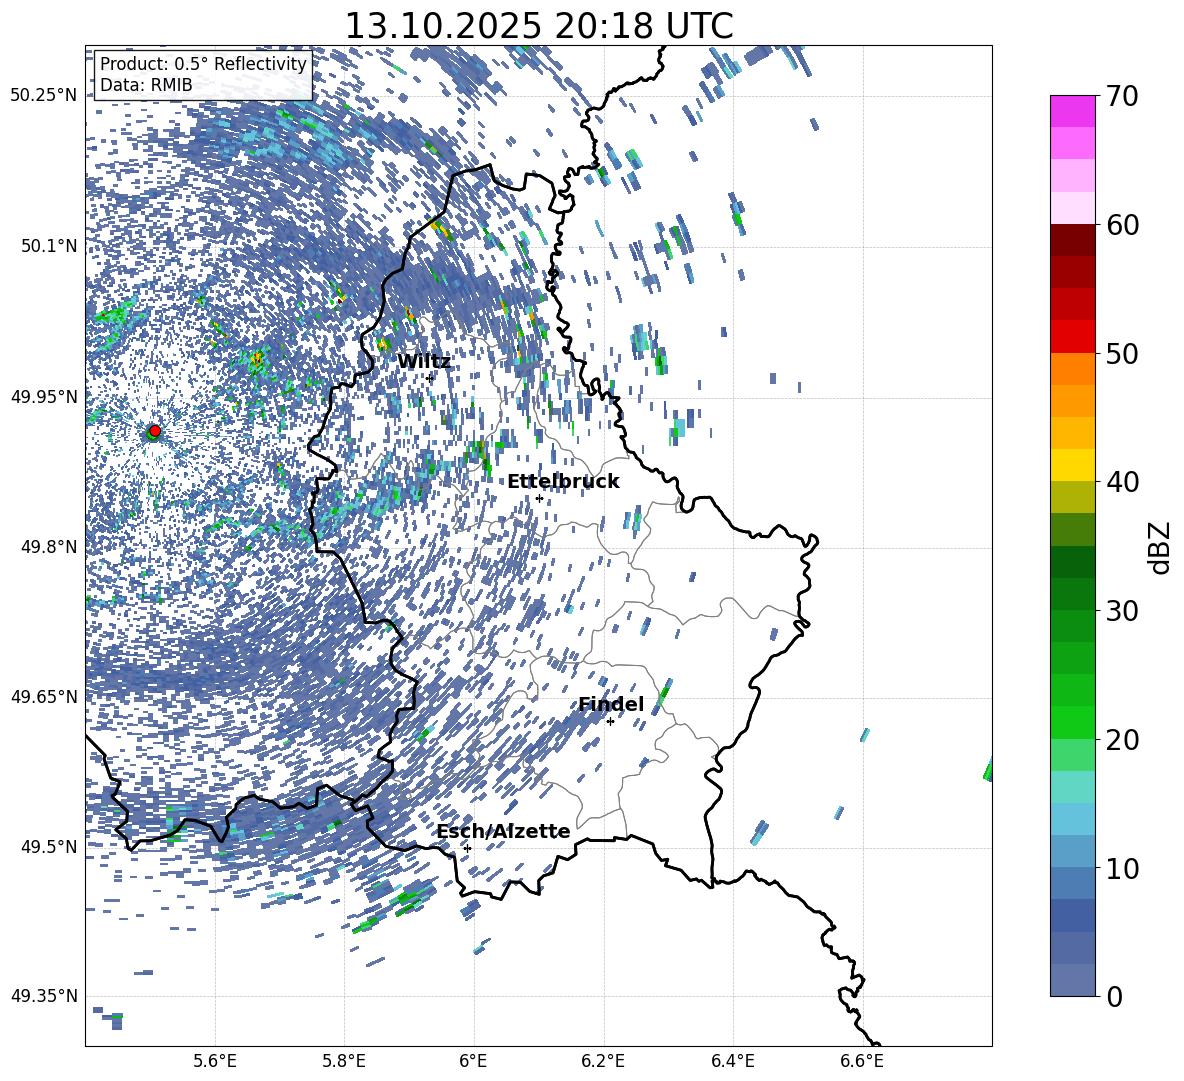Click the 49.8°N latitude label

coord(48,547)
